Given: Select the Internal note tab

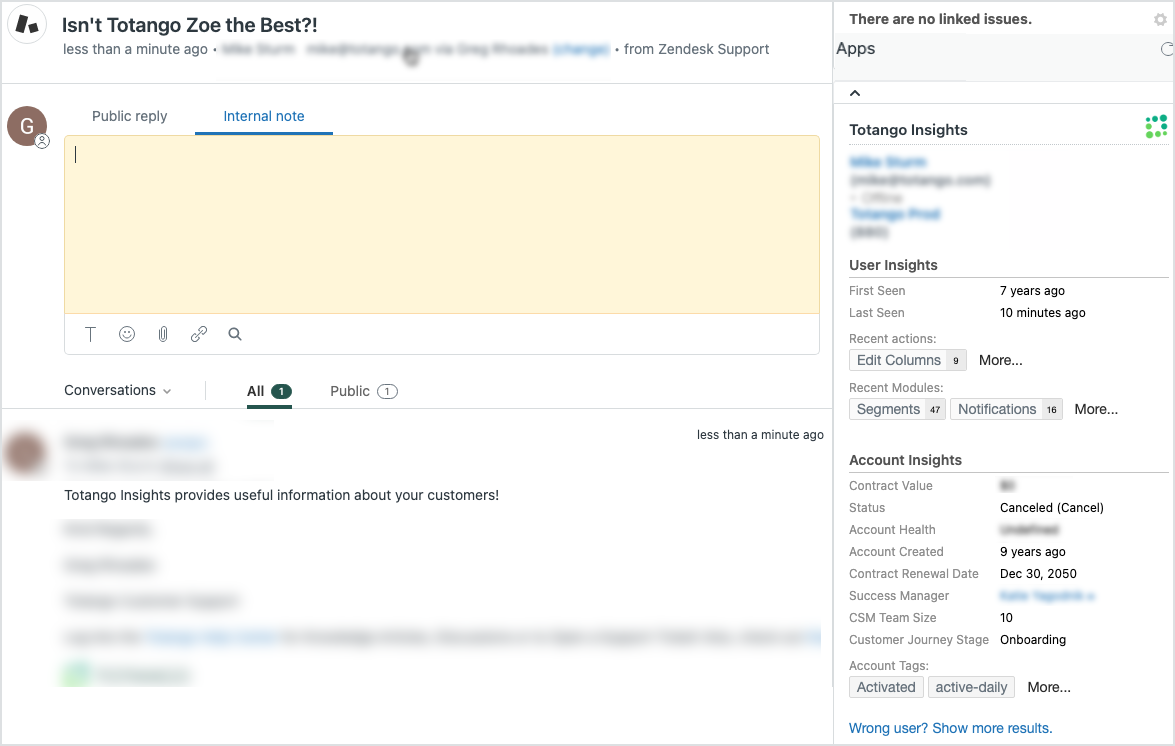Looking at the screenshot, I should pyautogui.click(x=264, y=116).
